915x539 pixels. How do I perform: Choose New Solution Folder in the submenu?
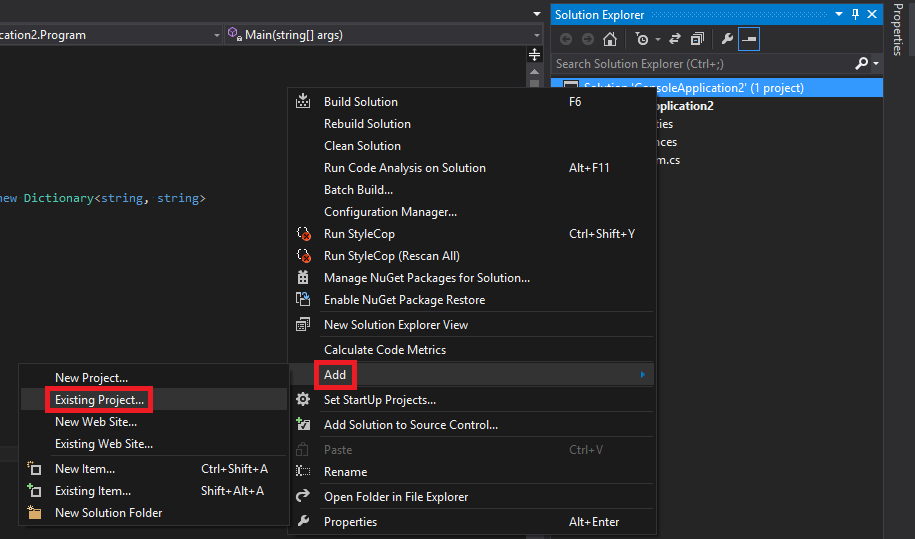109,513
